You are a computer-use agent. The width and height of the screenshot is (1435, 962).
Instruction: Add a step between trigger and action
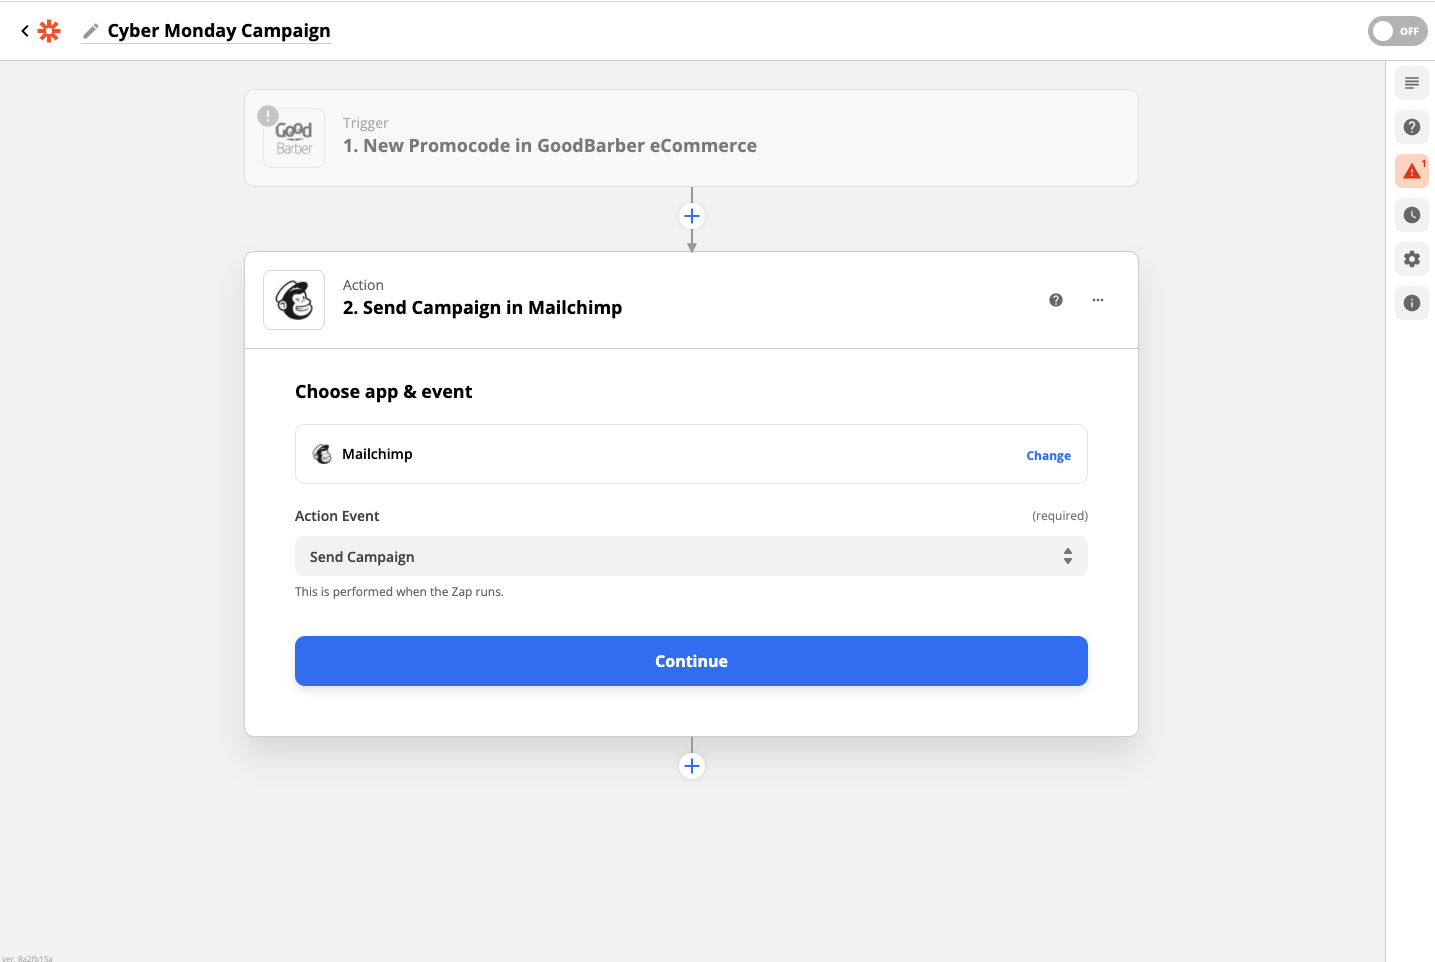(691, 216)
